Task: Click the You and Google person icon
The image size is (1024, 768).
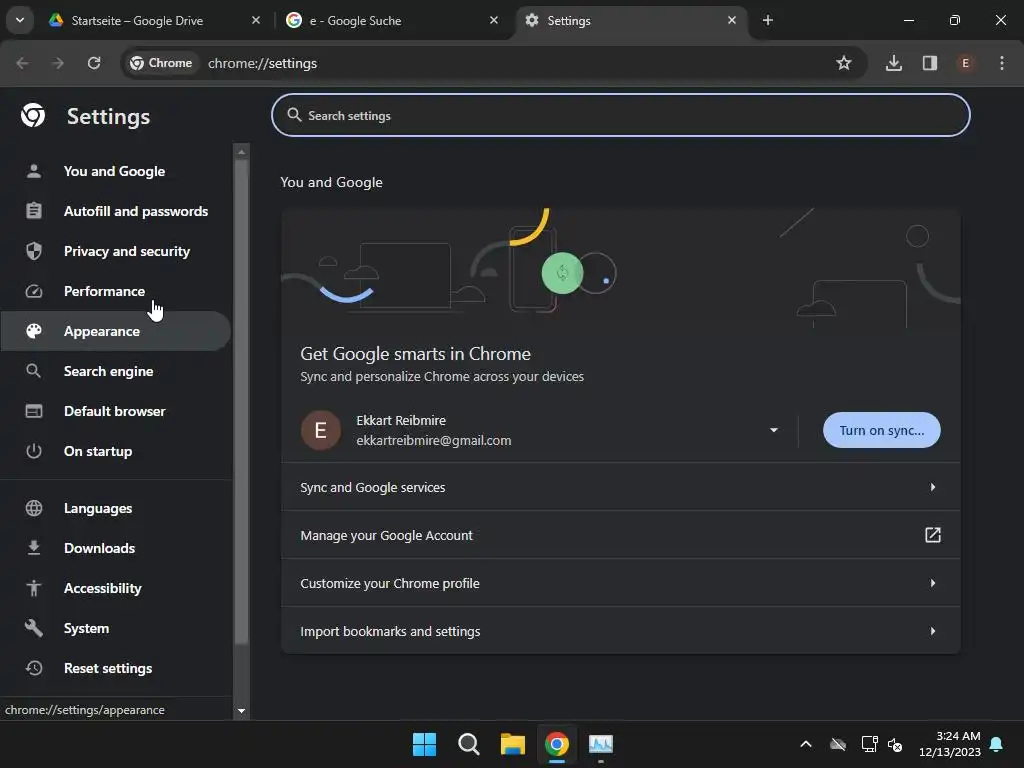Action: point(33,171)
